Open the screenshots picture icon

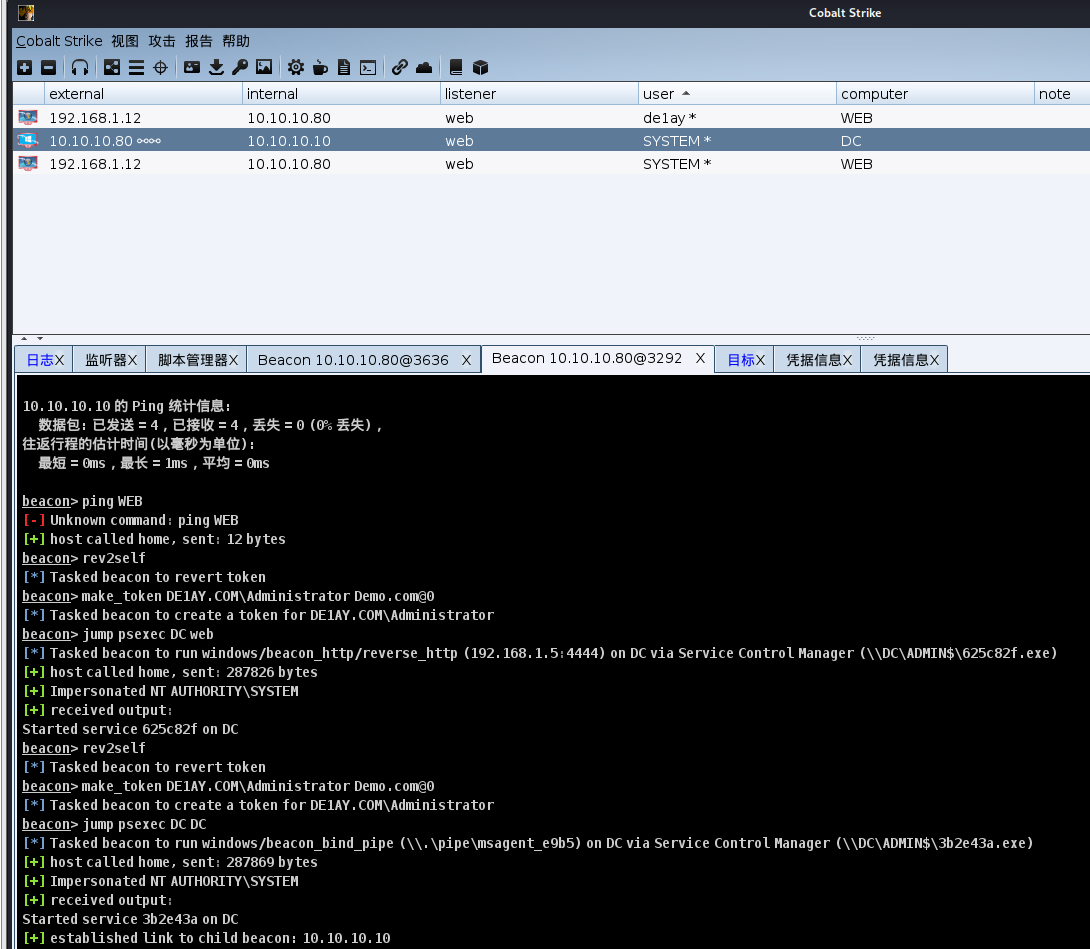264,67
